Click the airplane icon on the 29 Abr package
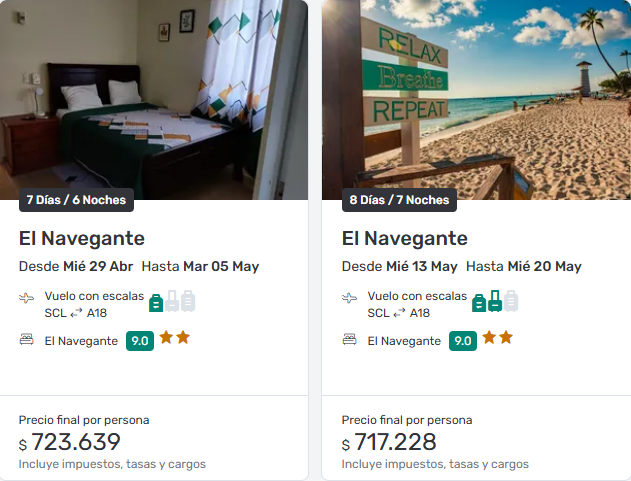Viewport: 631px width, 481px height. 27,297
